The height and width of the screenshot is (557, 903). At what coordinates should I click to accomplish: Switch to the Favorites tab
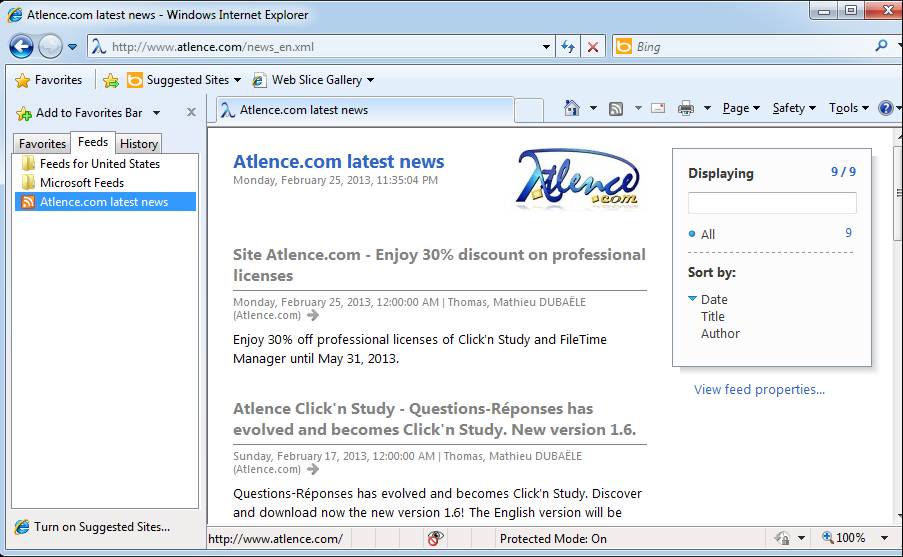pyautogui.click(x=42, y=143)
